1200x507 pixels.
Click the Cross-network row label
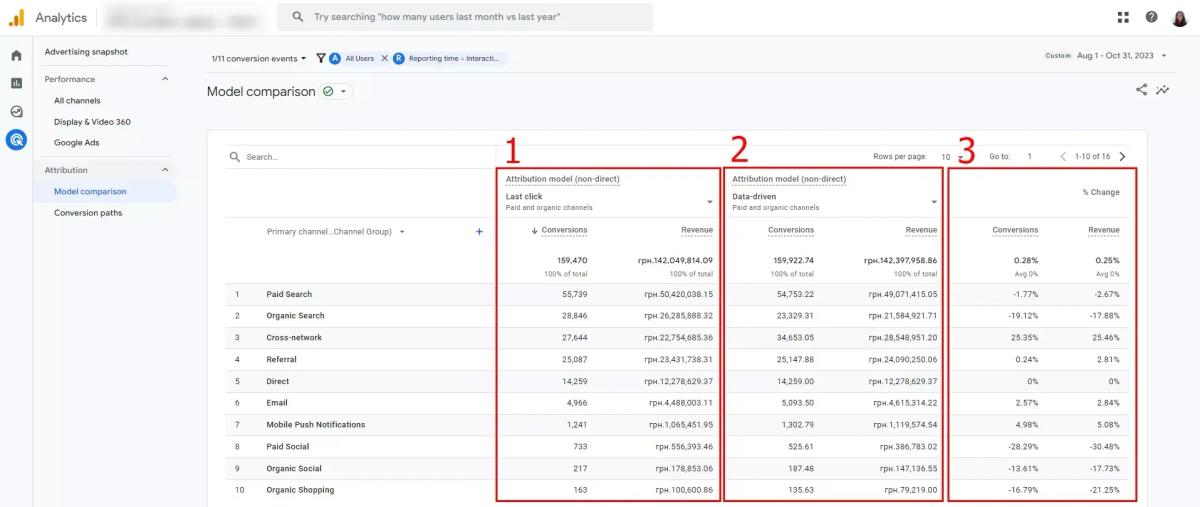(294, 338)
